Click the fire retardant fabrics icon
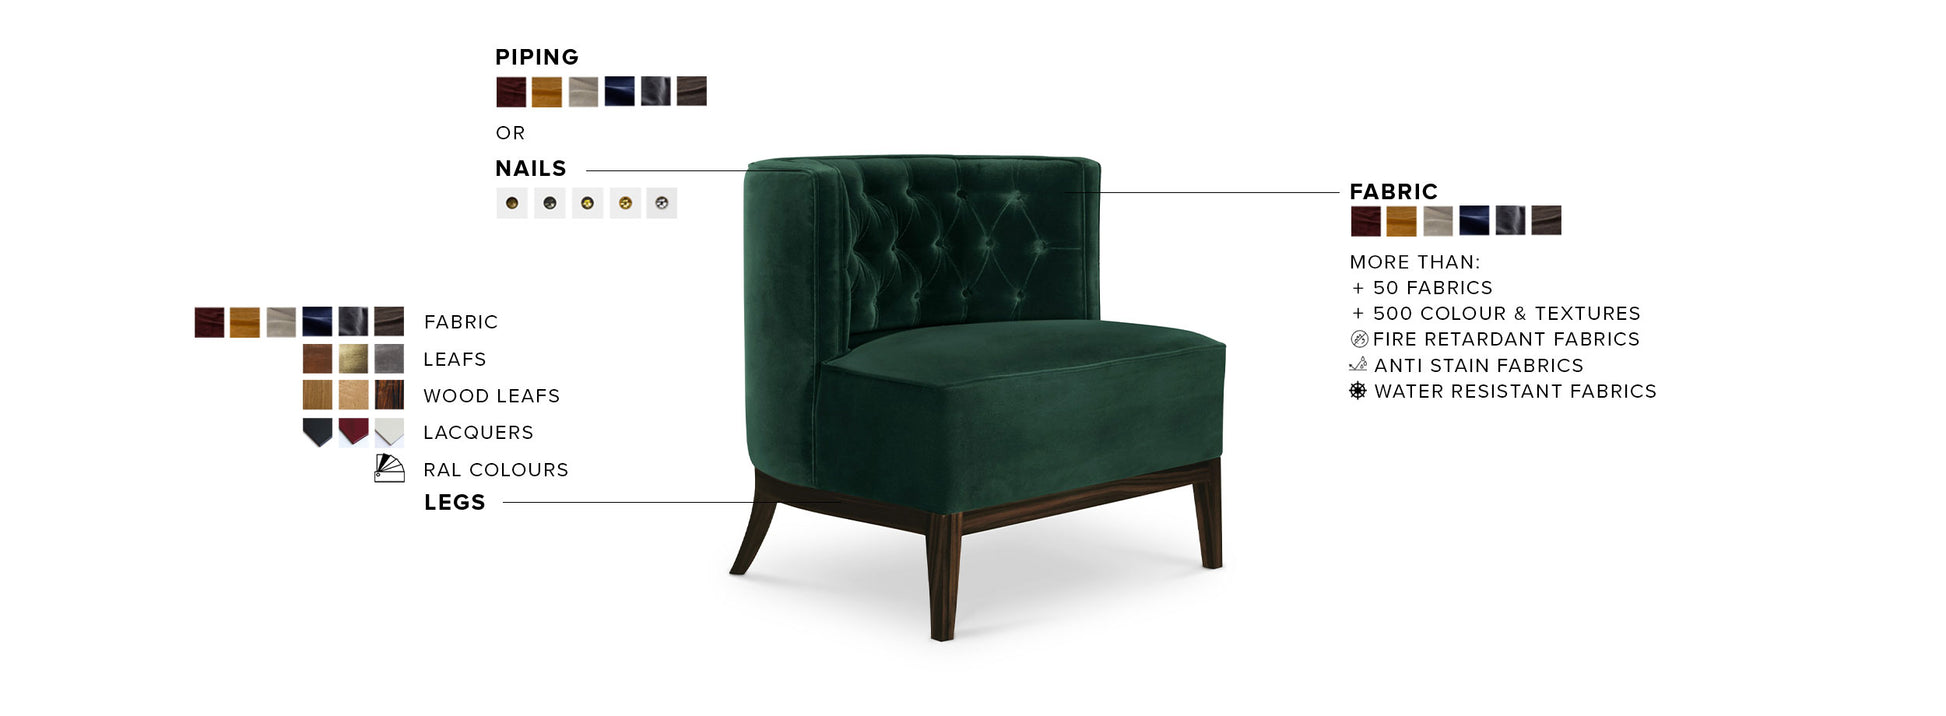The width and height of the screenshot is (1946, 716). pos(1359,339)
